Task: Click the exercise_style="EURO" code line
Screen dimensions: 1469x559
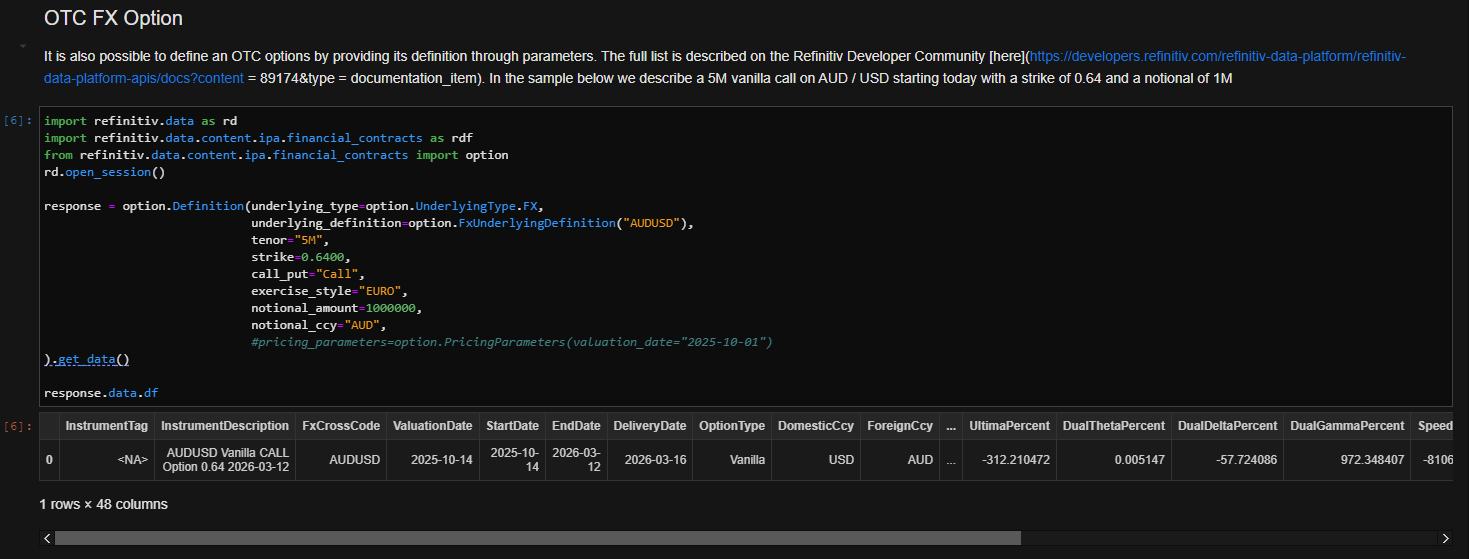Action: point(329,291)
